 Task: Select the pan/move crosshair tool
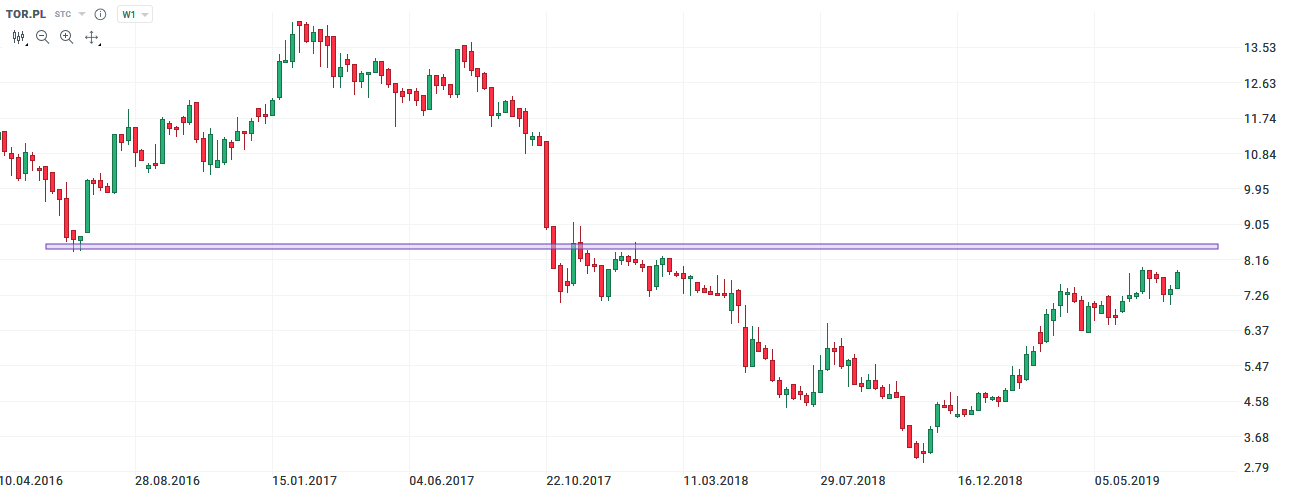click(91, 37)
